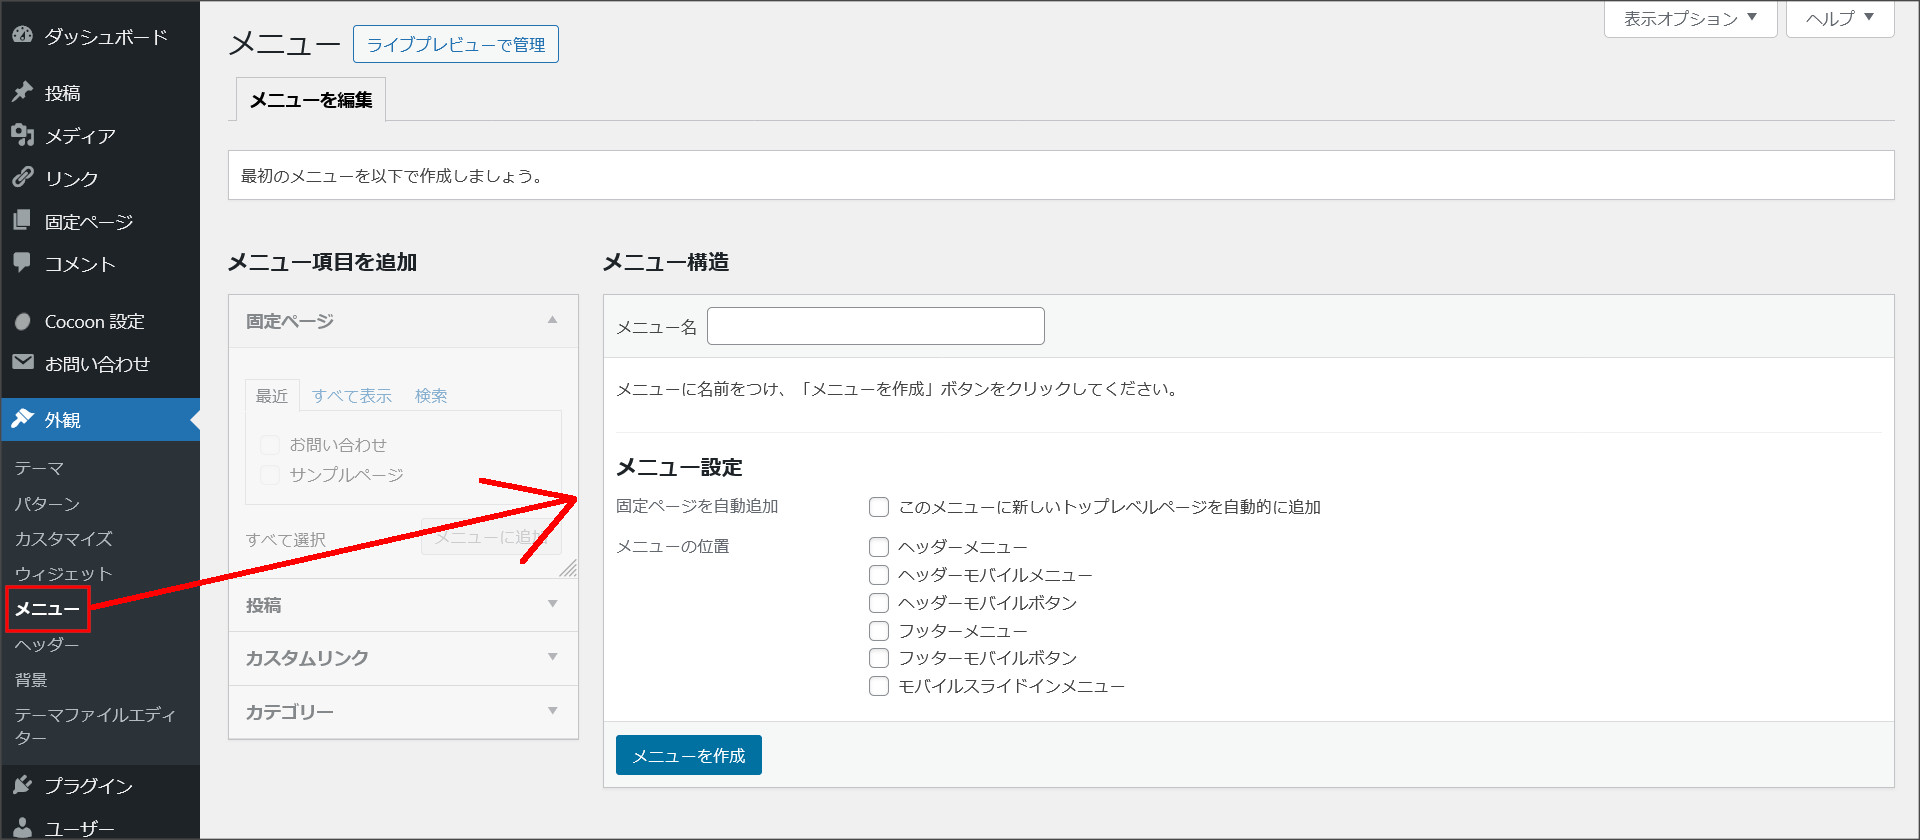1920x840 pixels.
Task: Collapse the 固定ページ accordion section
Action: (x=403, y=321)
